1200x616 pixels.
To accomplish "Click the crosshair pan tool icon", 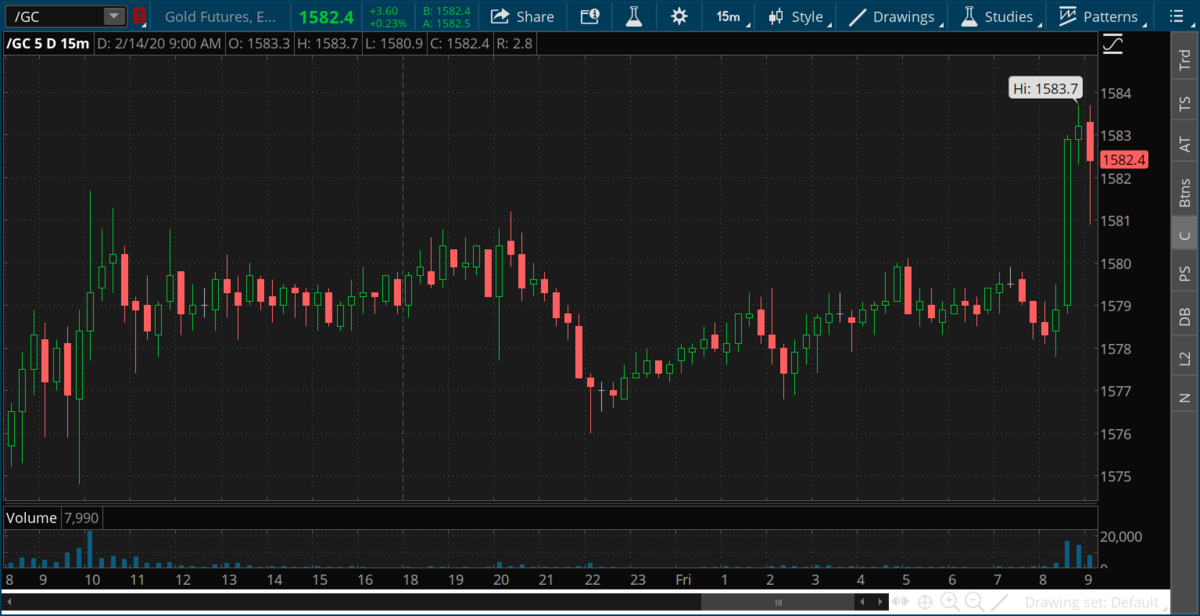I will click(x=925, y=602).
